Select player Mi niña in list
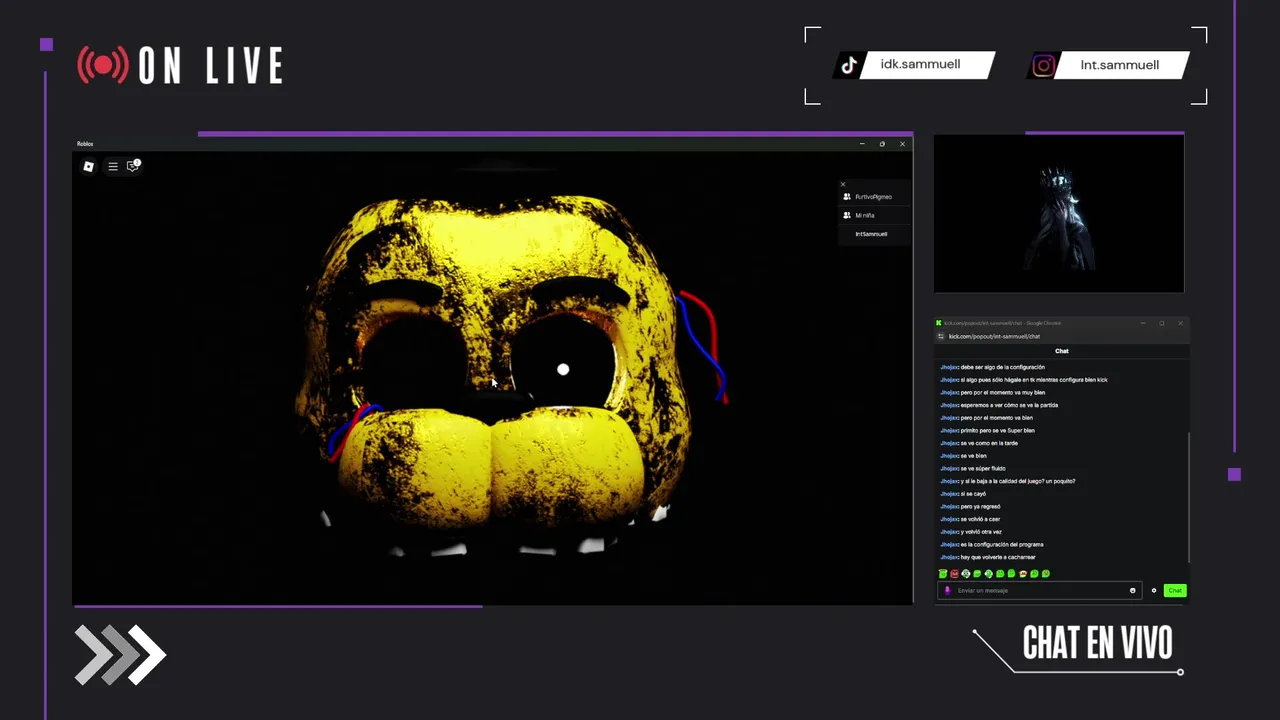This screenshot has width=1280, height=720. point(874,215)
